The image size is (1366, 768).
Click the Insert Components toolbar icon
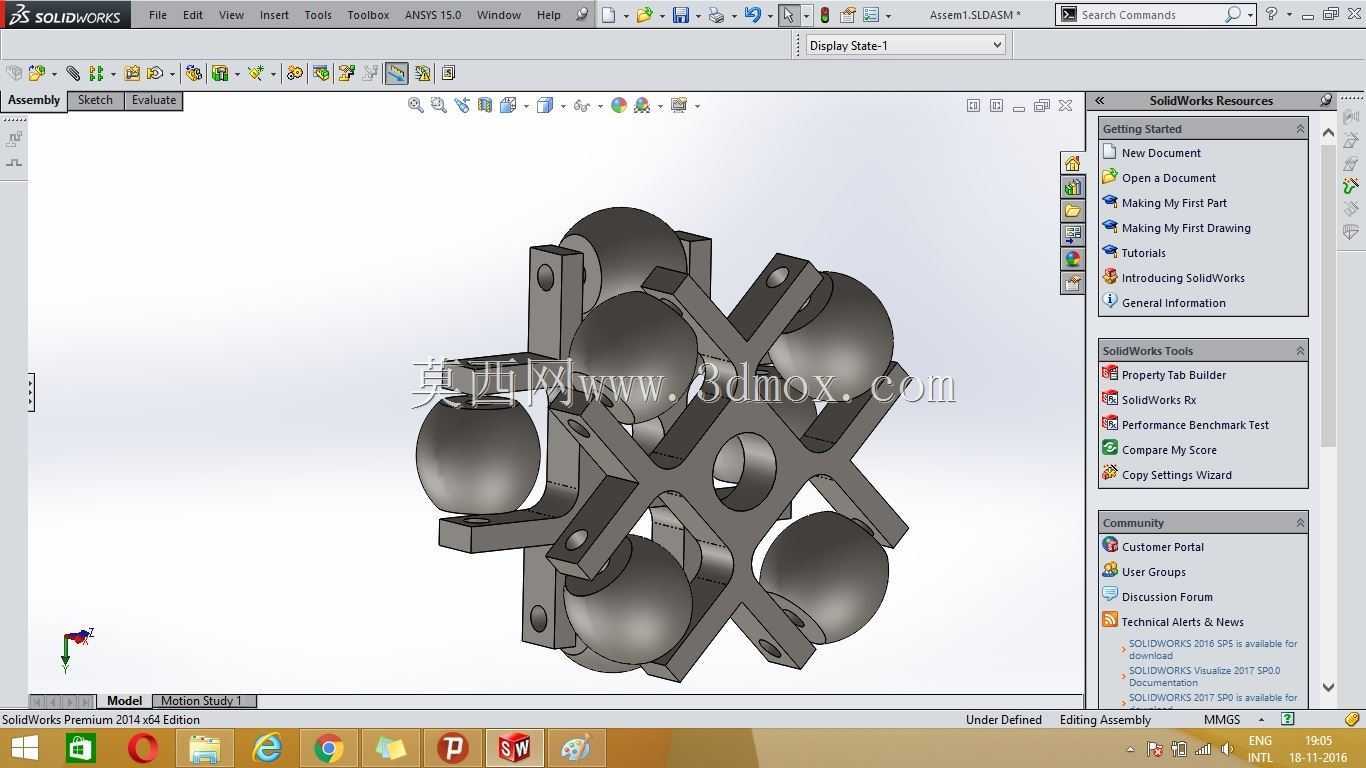tap(37, 73)
